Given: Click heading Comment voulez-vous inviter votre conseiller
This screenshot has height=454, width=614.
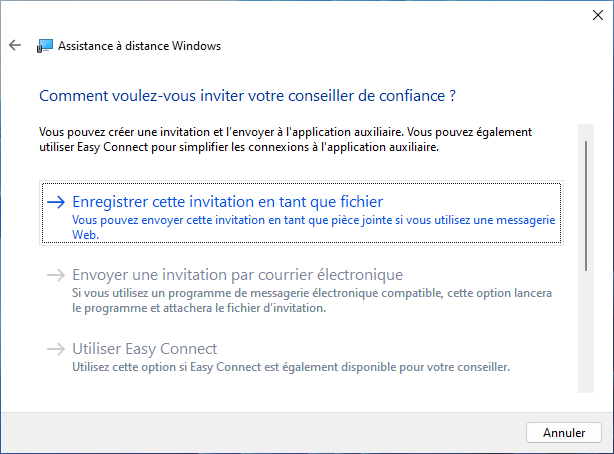Looking at the screenshot, I should tap(247, 96).
